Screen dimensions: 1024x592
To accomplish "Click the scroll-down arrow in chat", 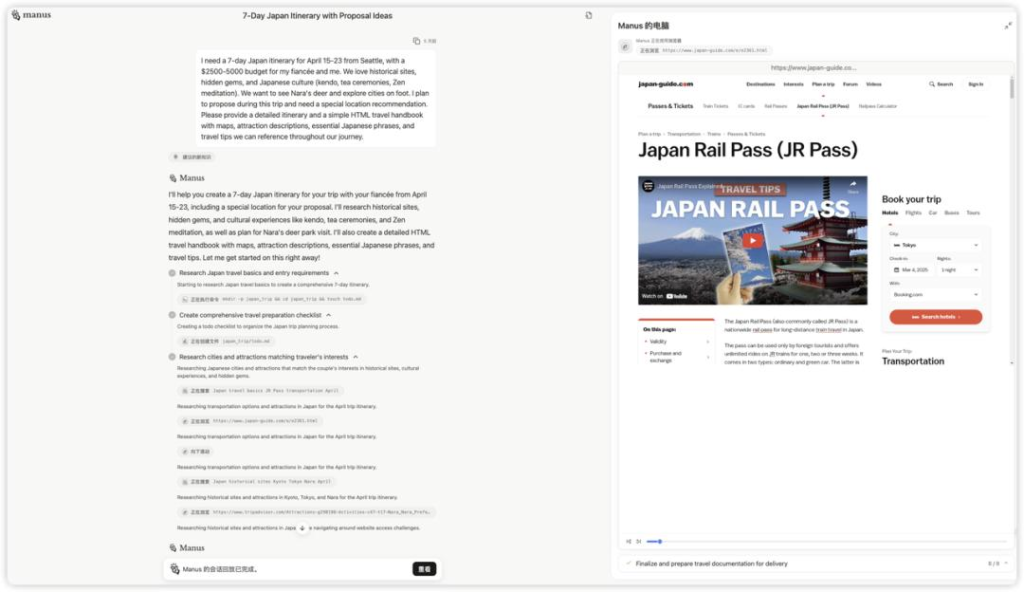I will 302,528.
